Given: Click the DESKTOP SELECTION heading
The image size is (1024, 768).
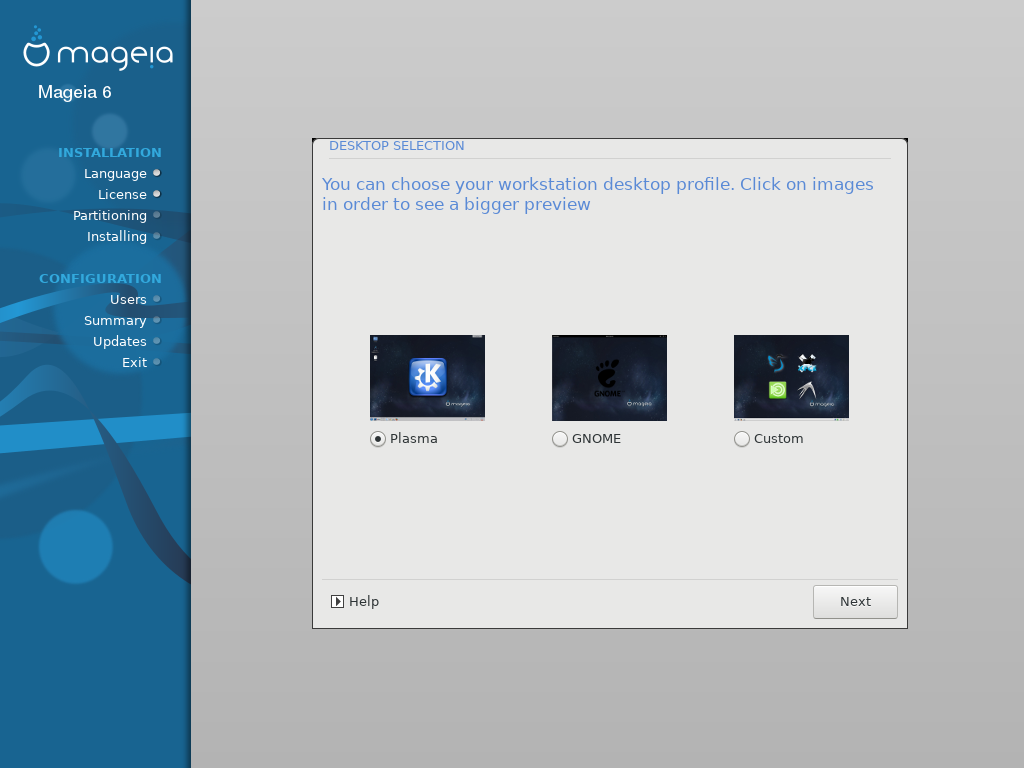Looking at the screenshot, I should click(x=396, y=146).
